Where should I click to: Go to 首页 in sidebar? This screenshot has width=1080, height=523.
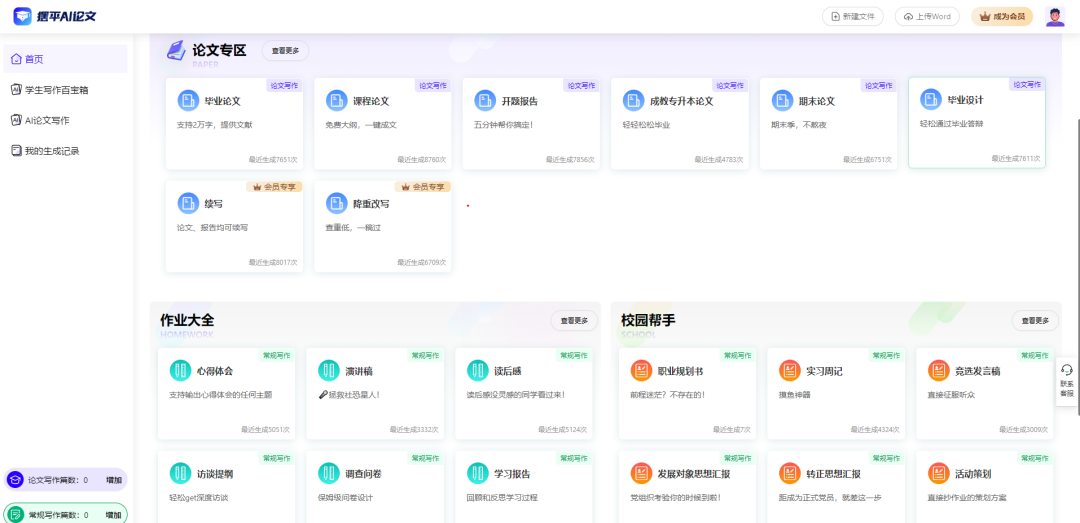point(65,59)
